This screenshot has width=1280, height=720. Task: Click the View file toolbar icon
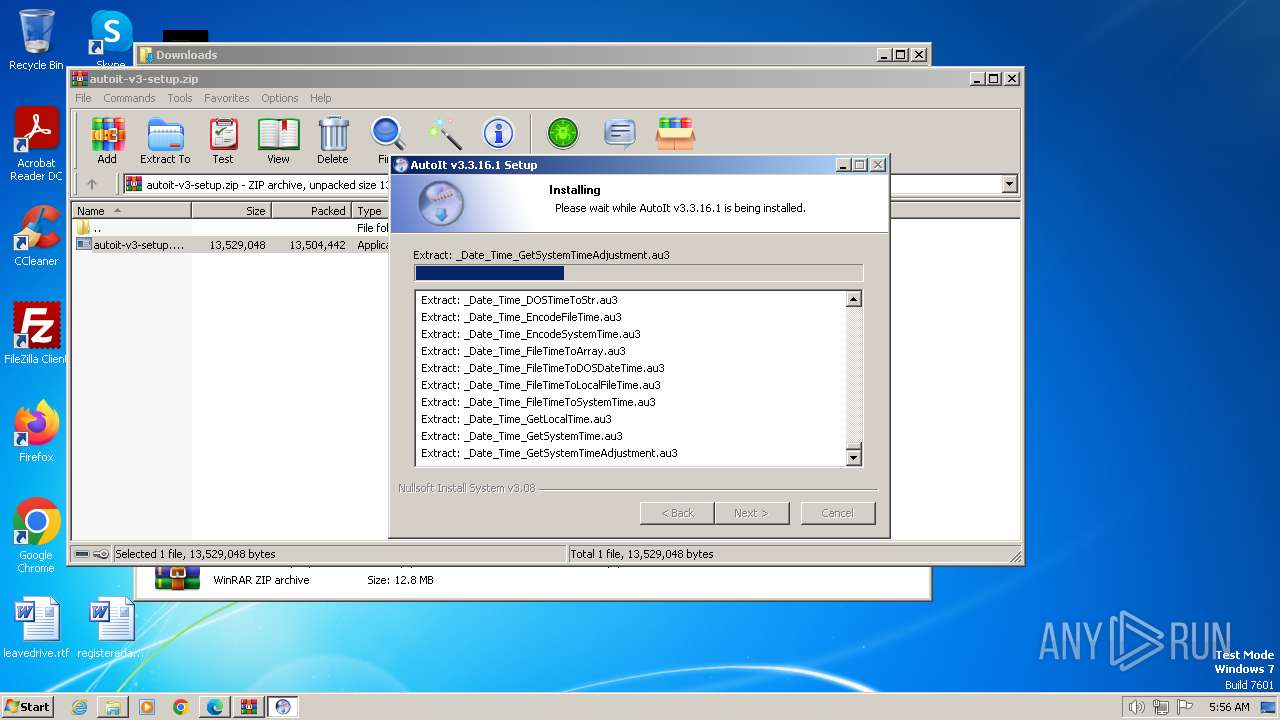pos(278,140)
